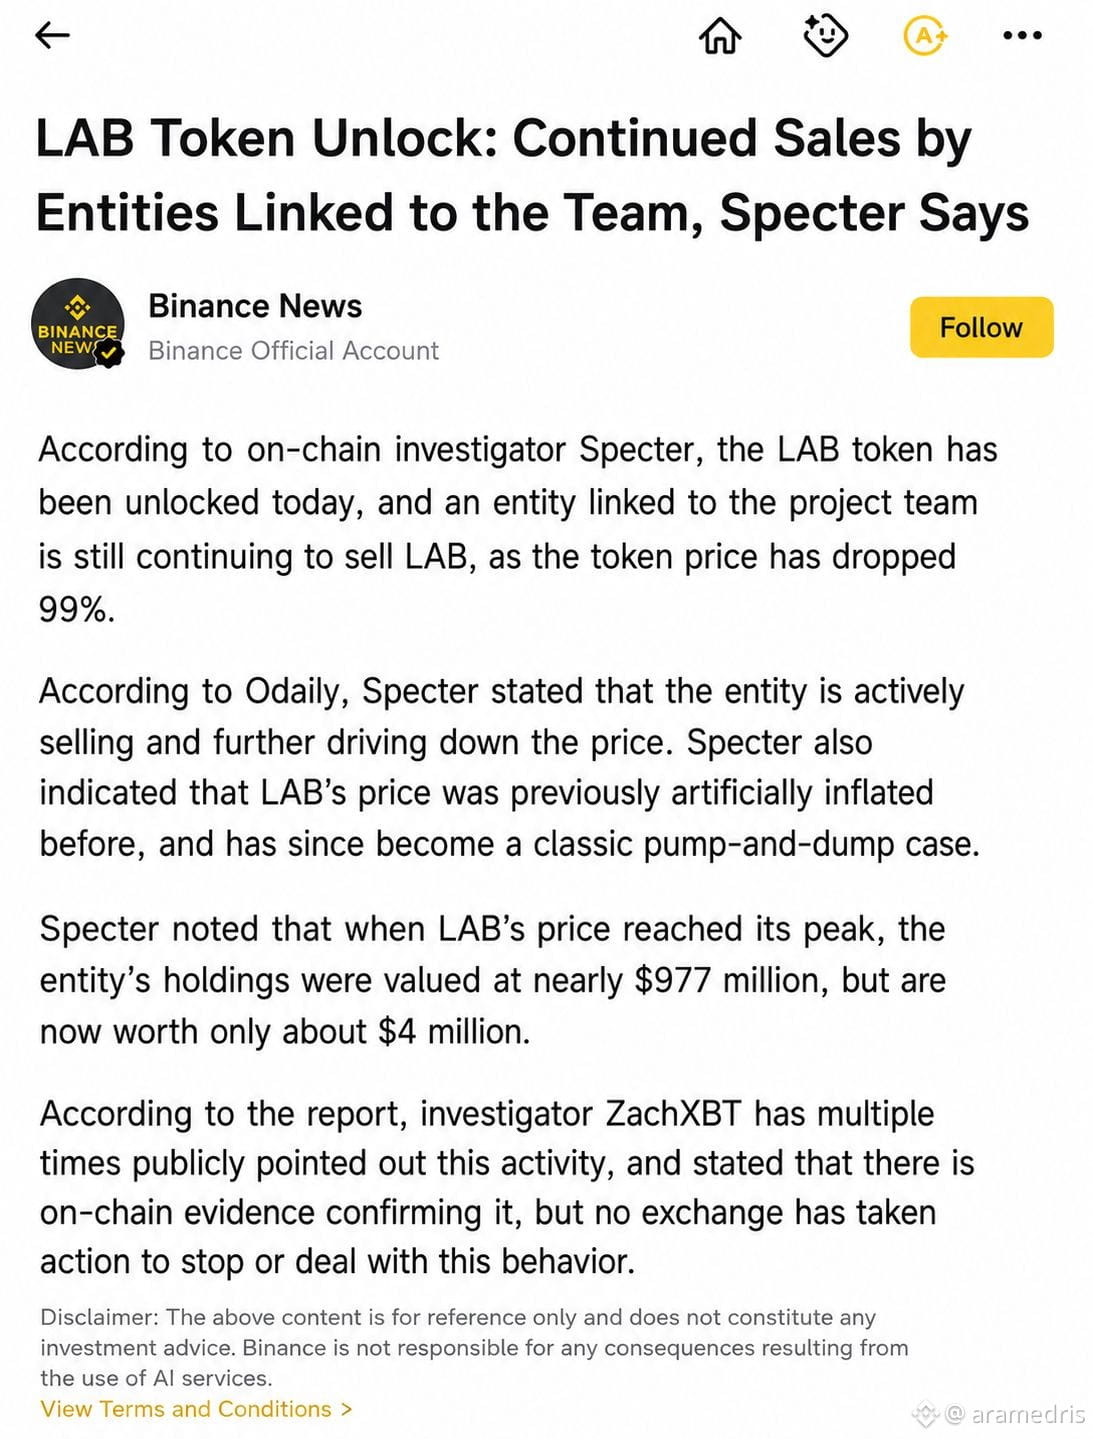Tap the paragraph mentioning 99% drop
This screenshot has height=1439, width=1093.
pyautogui.click(x=518, y=529)
